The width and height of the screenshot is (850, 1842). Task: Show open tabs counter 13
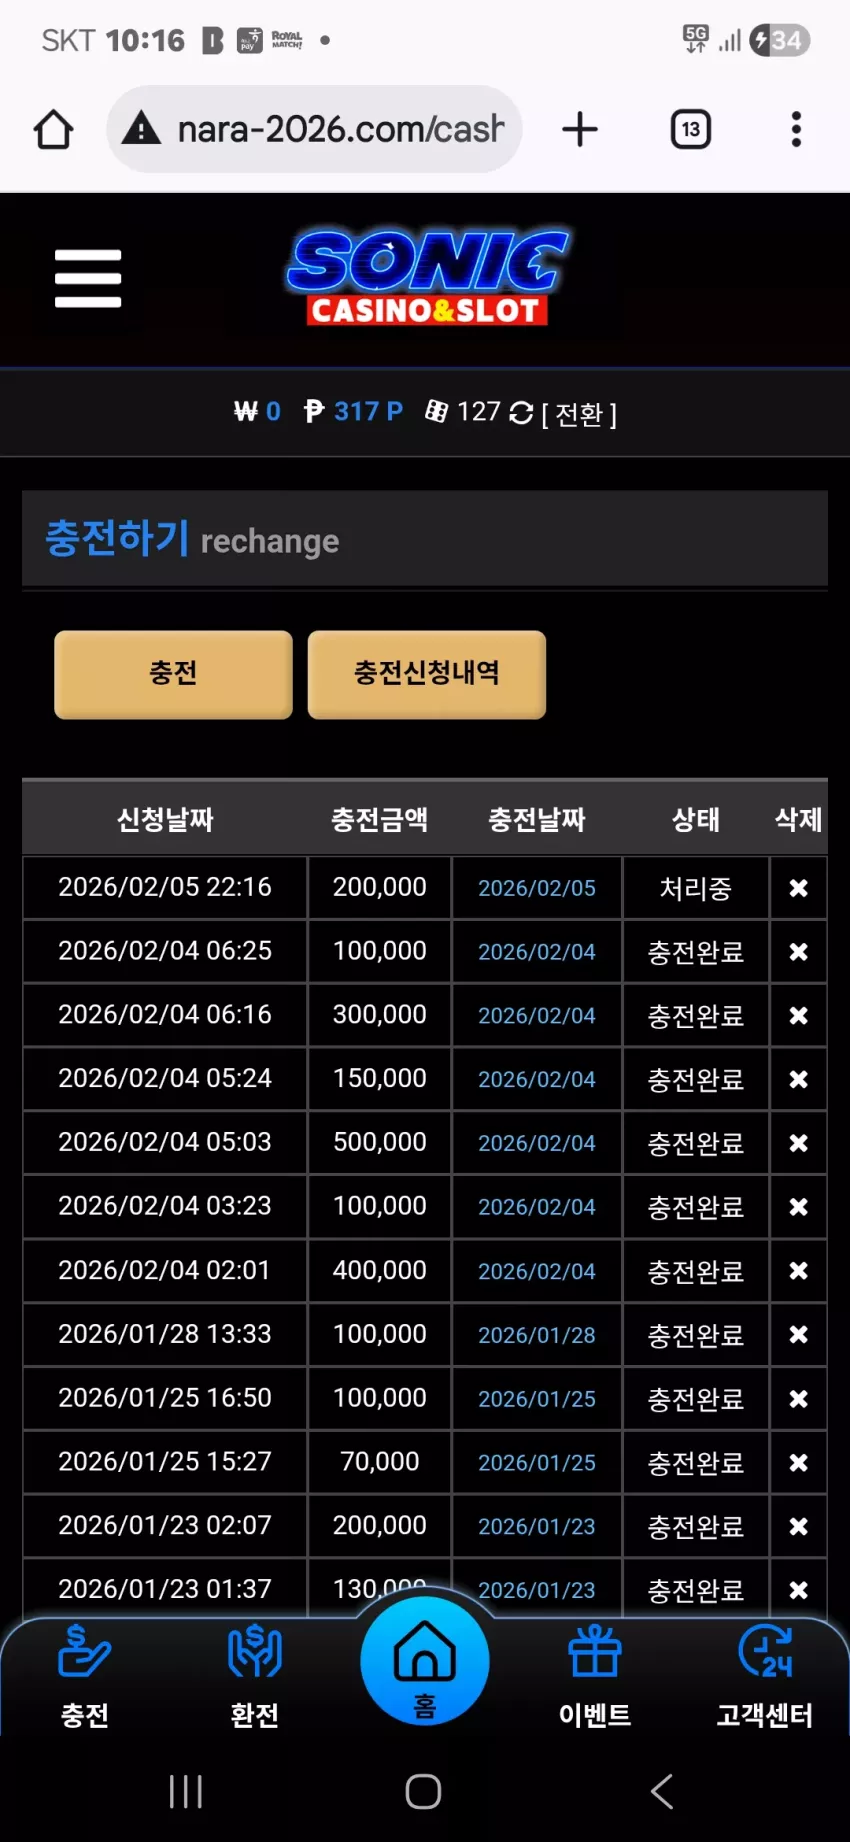[x=691, y=130]
